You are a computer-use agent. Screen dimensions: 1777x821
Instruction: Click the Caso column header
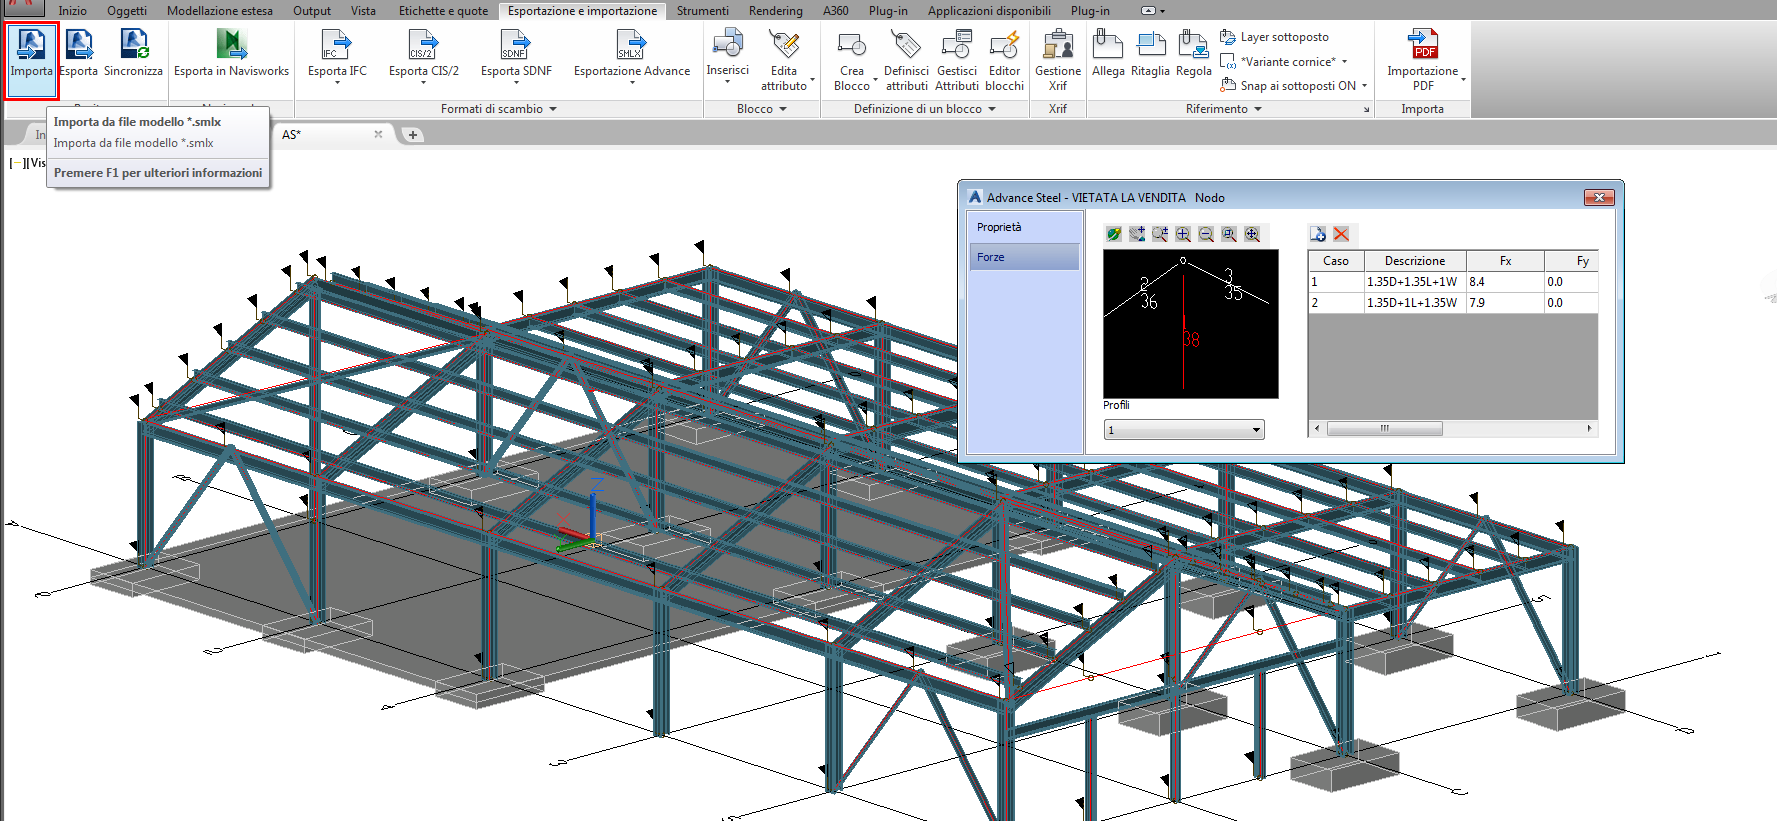click(1336, 261)
